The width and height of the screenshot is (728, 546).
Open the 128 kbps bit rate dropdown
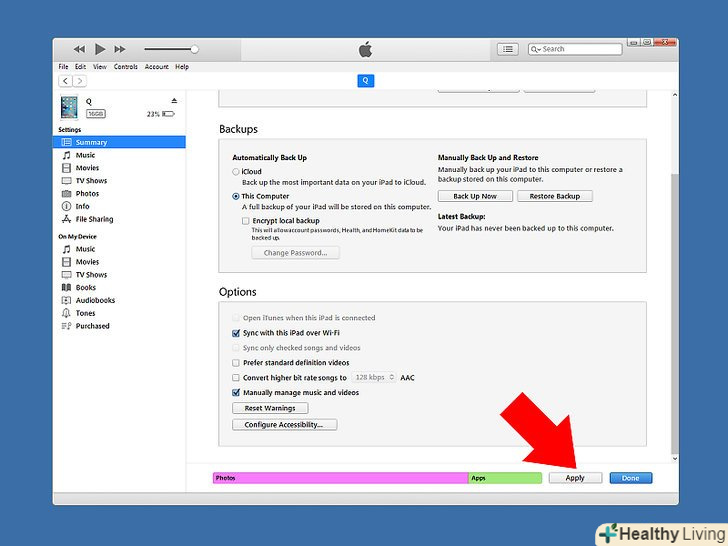point(374,377)
